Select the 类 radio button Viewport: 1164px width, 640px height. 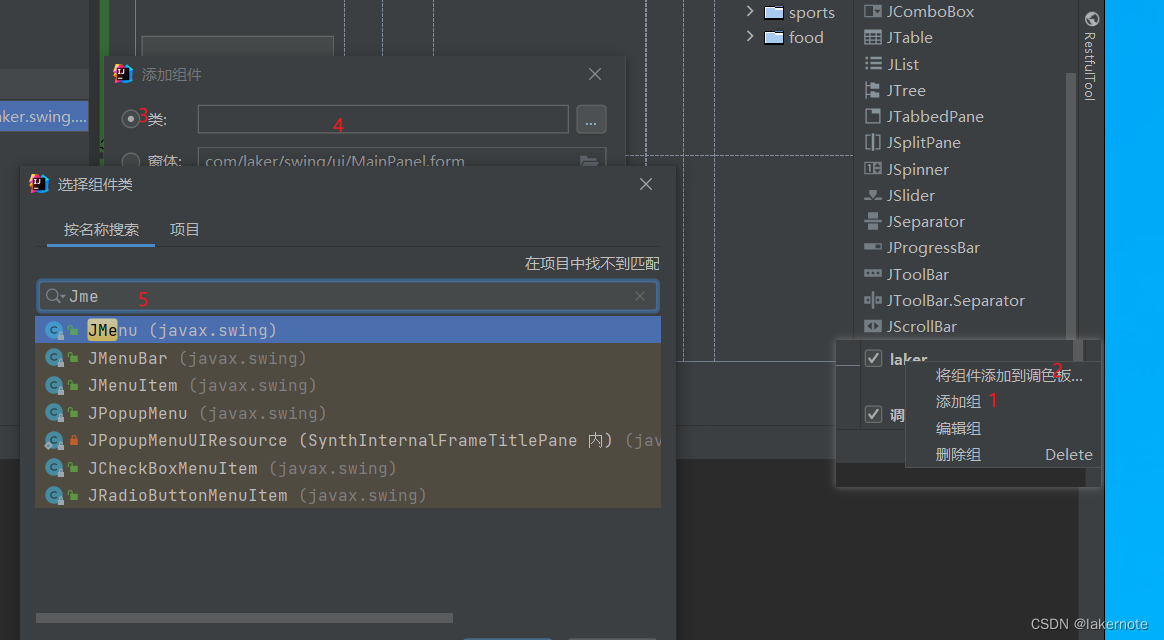pos(131,119)
